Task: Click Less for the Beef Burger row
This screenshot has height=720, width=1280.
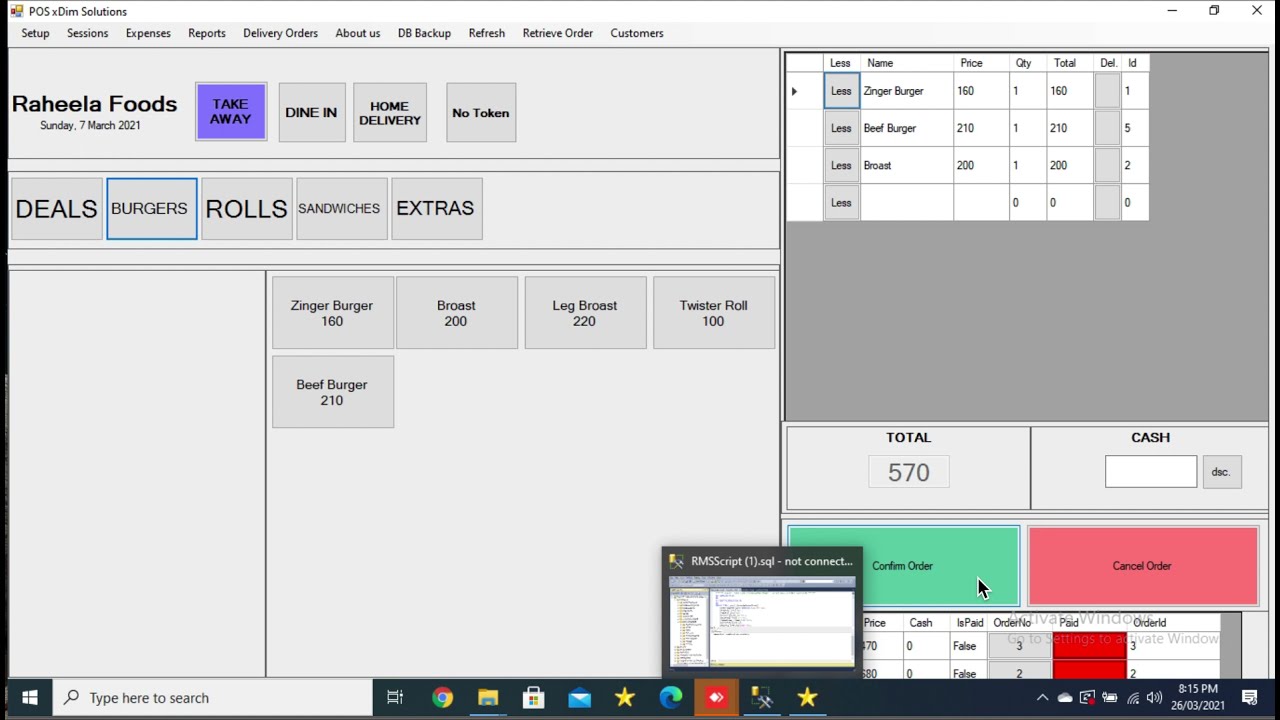Action: tap(841, 128)
